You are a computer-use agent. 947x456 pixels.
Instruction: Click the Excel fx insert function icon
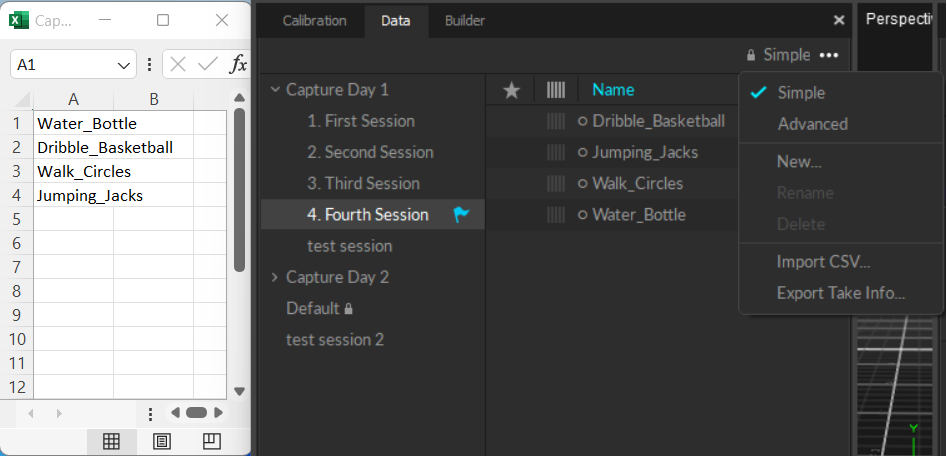(238, 64)
